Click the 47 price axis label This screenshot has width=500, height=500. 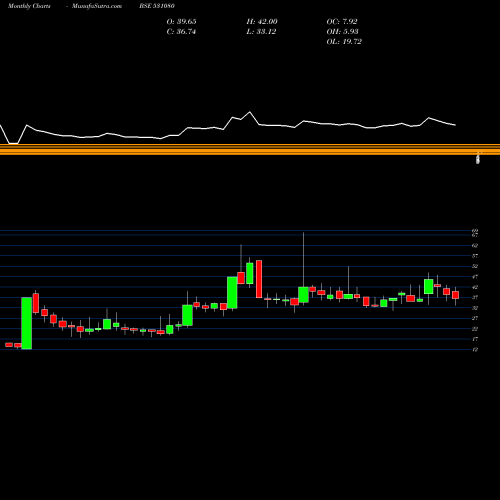475,276
